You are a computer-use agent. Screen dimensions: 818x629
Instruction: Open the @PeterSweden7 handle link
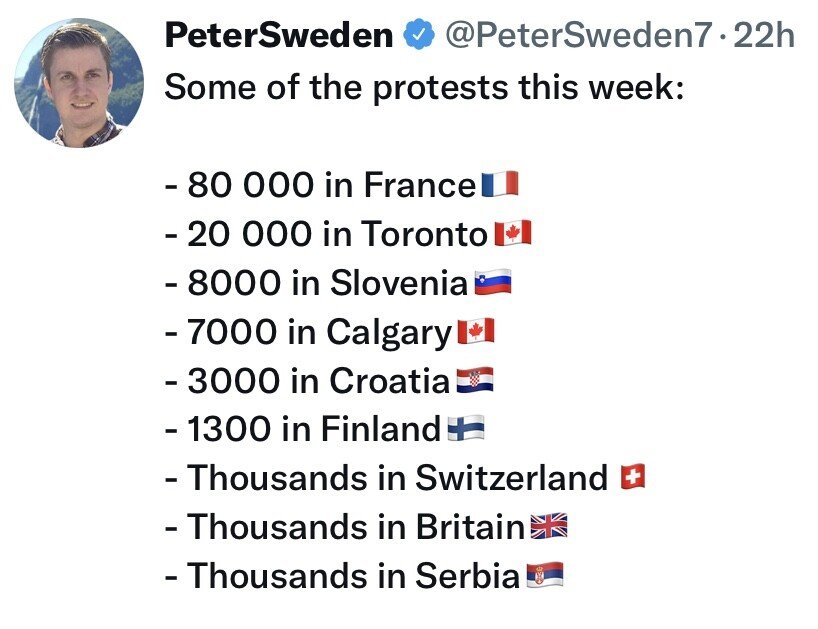(577, 36)
